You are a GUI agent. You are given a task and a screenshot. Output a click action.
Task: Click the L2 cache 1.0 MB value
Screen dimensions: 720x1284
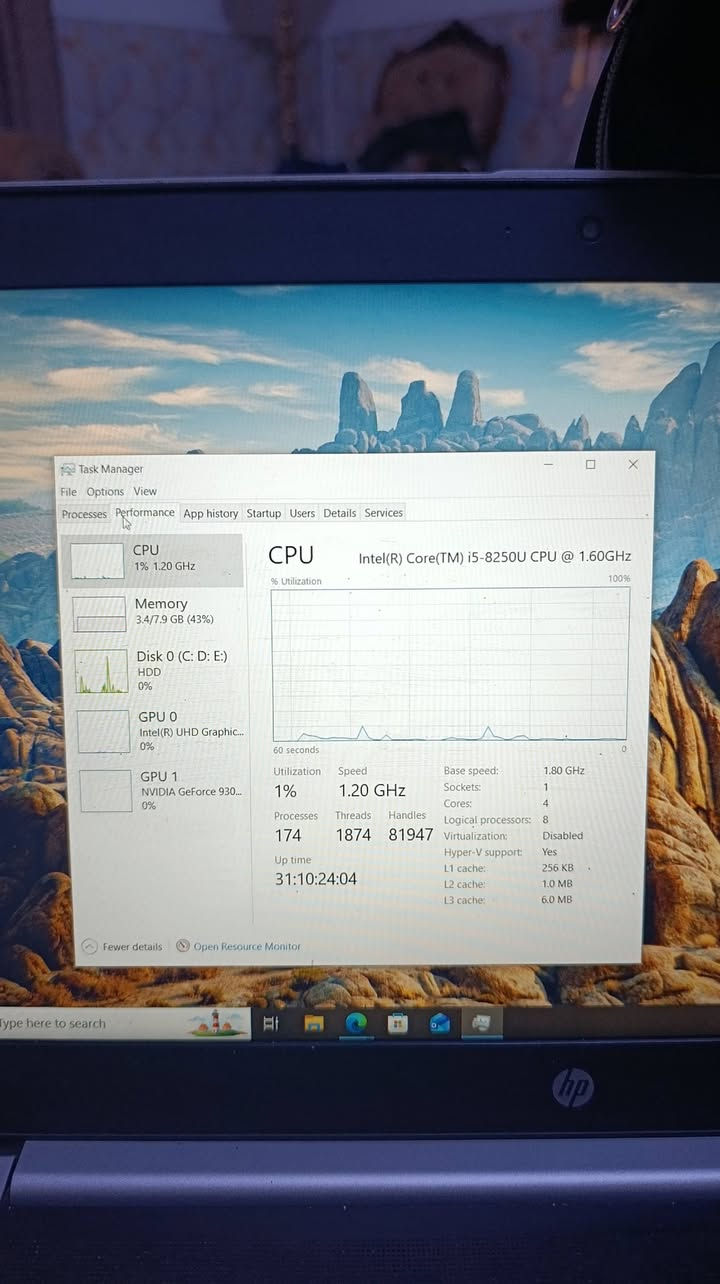558,884
